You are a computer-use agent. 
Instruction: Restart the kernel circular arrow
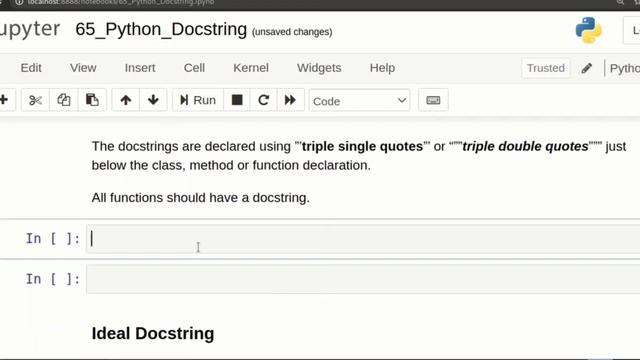263,100
